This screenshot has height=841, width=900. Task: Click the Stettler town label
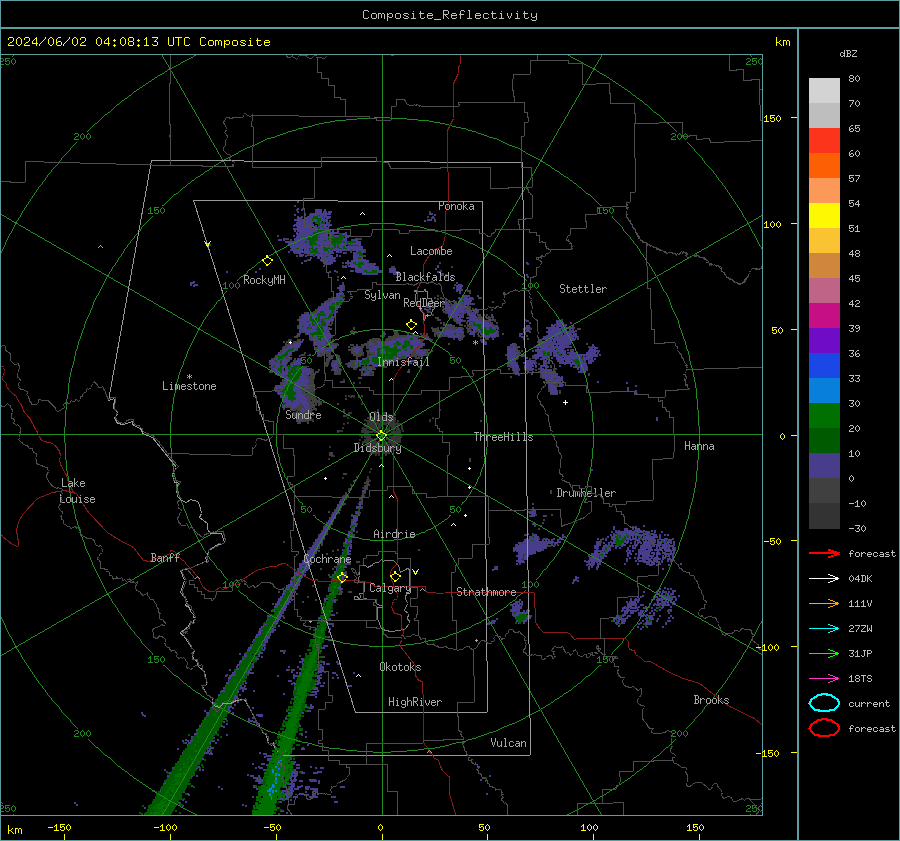(x=583, y=289)
